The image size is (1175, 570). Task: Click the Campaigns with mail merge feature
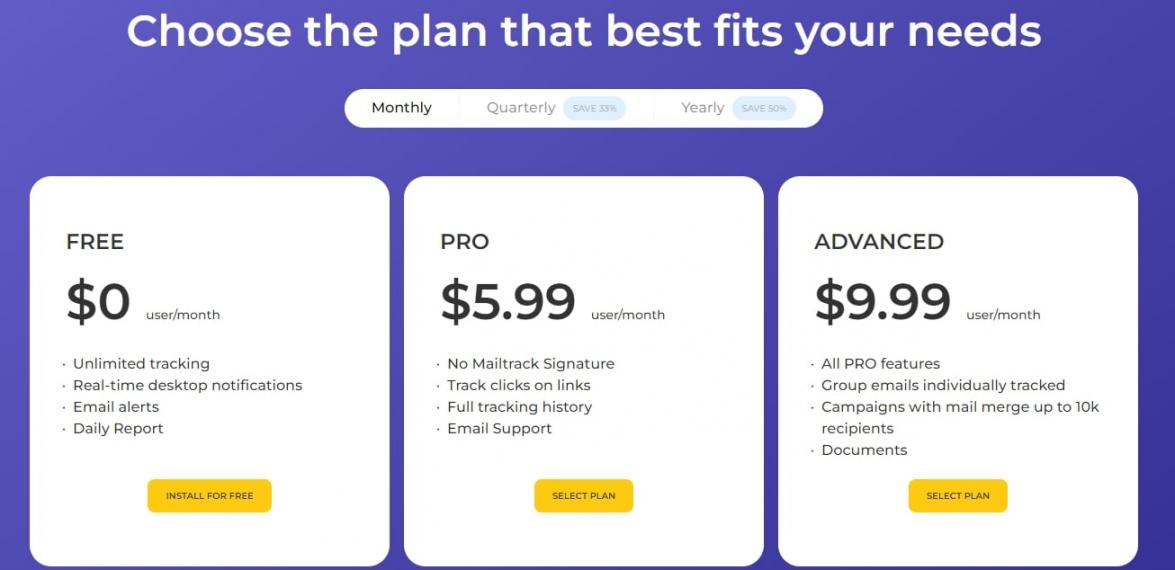point(959,408)
